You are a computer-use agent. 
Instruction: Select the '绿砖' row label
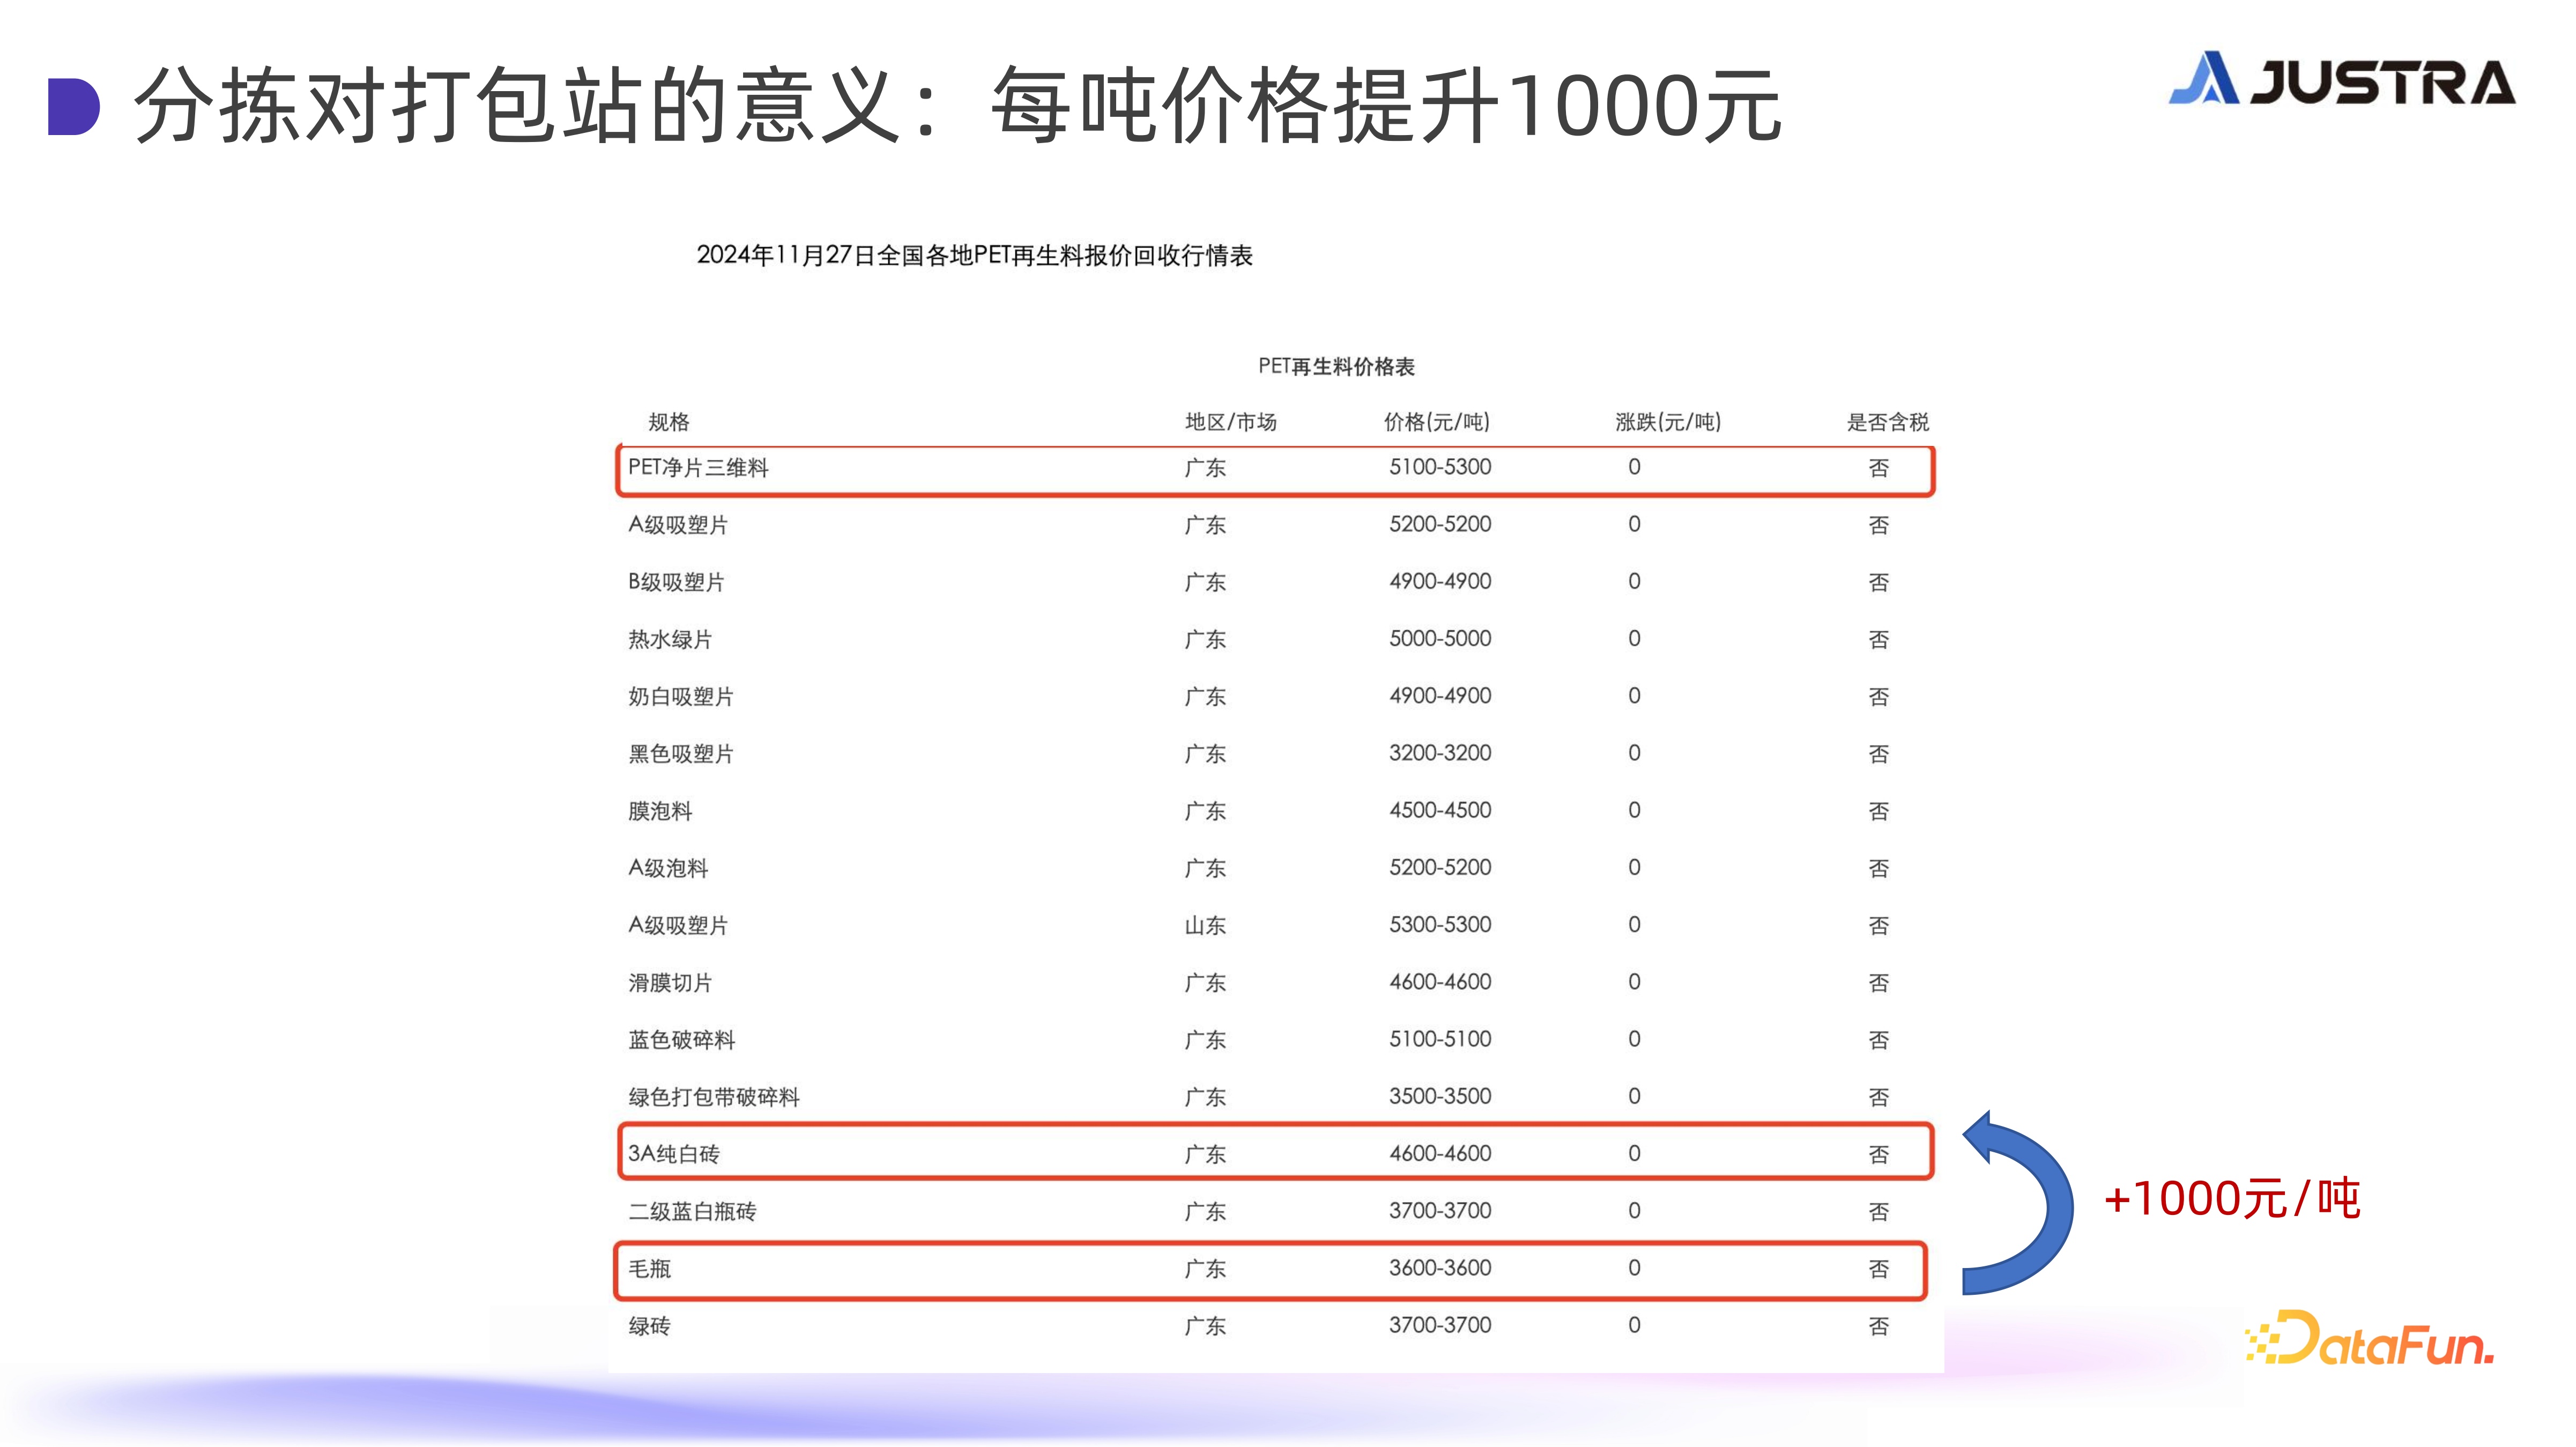click(x=649, y=1326)
